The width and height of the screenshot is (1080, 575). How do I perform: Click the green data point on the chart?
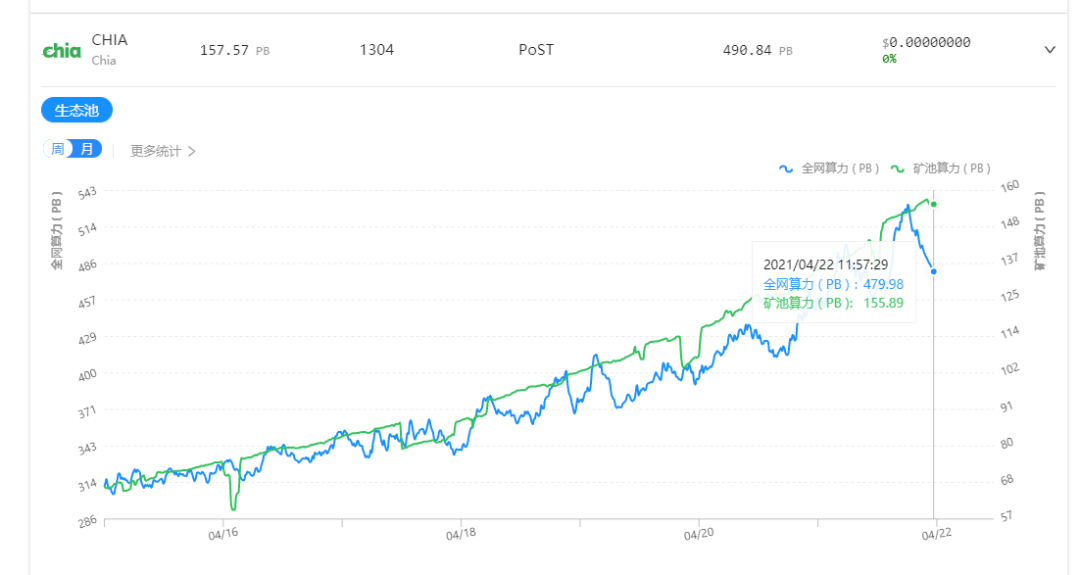(x=933, y=204)
